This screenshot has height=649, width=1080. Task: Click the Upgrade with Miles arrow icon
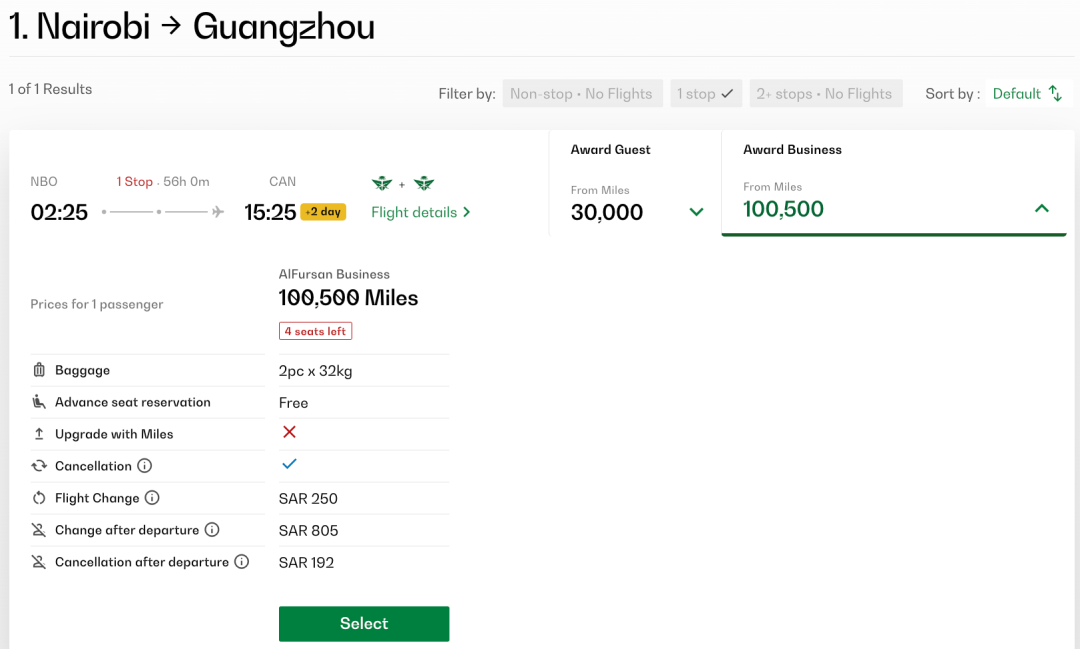pos(39,434)
